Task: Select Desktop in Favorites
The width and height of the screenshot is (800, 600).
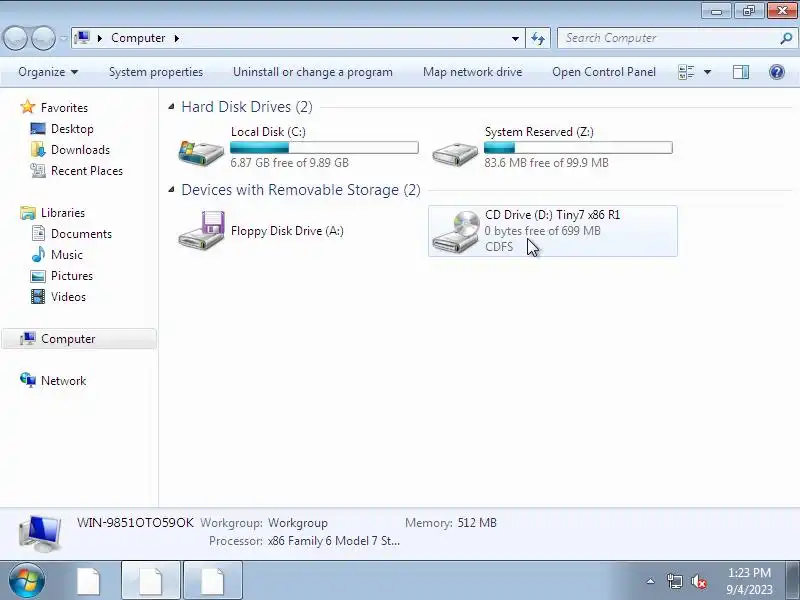Action: coord(72,129)
